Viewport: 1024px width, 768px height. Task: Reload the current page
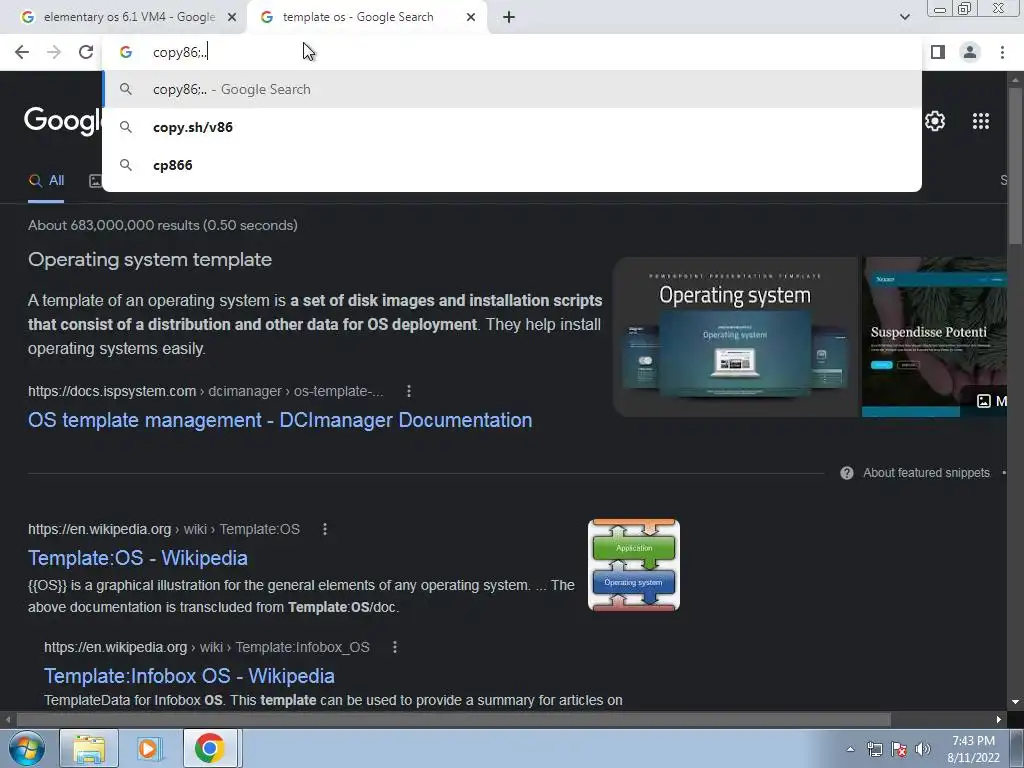(86, 52)
